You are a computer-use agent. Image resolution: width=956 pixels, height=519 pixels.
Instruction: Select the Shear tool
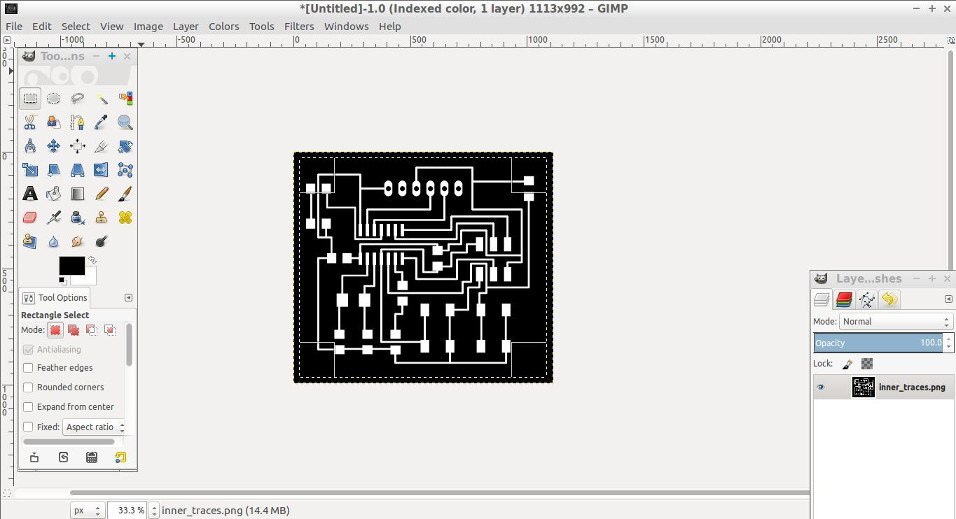pos(54,170)
